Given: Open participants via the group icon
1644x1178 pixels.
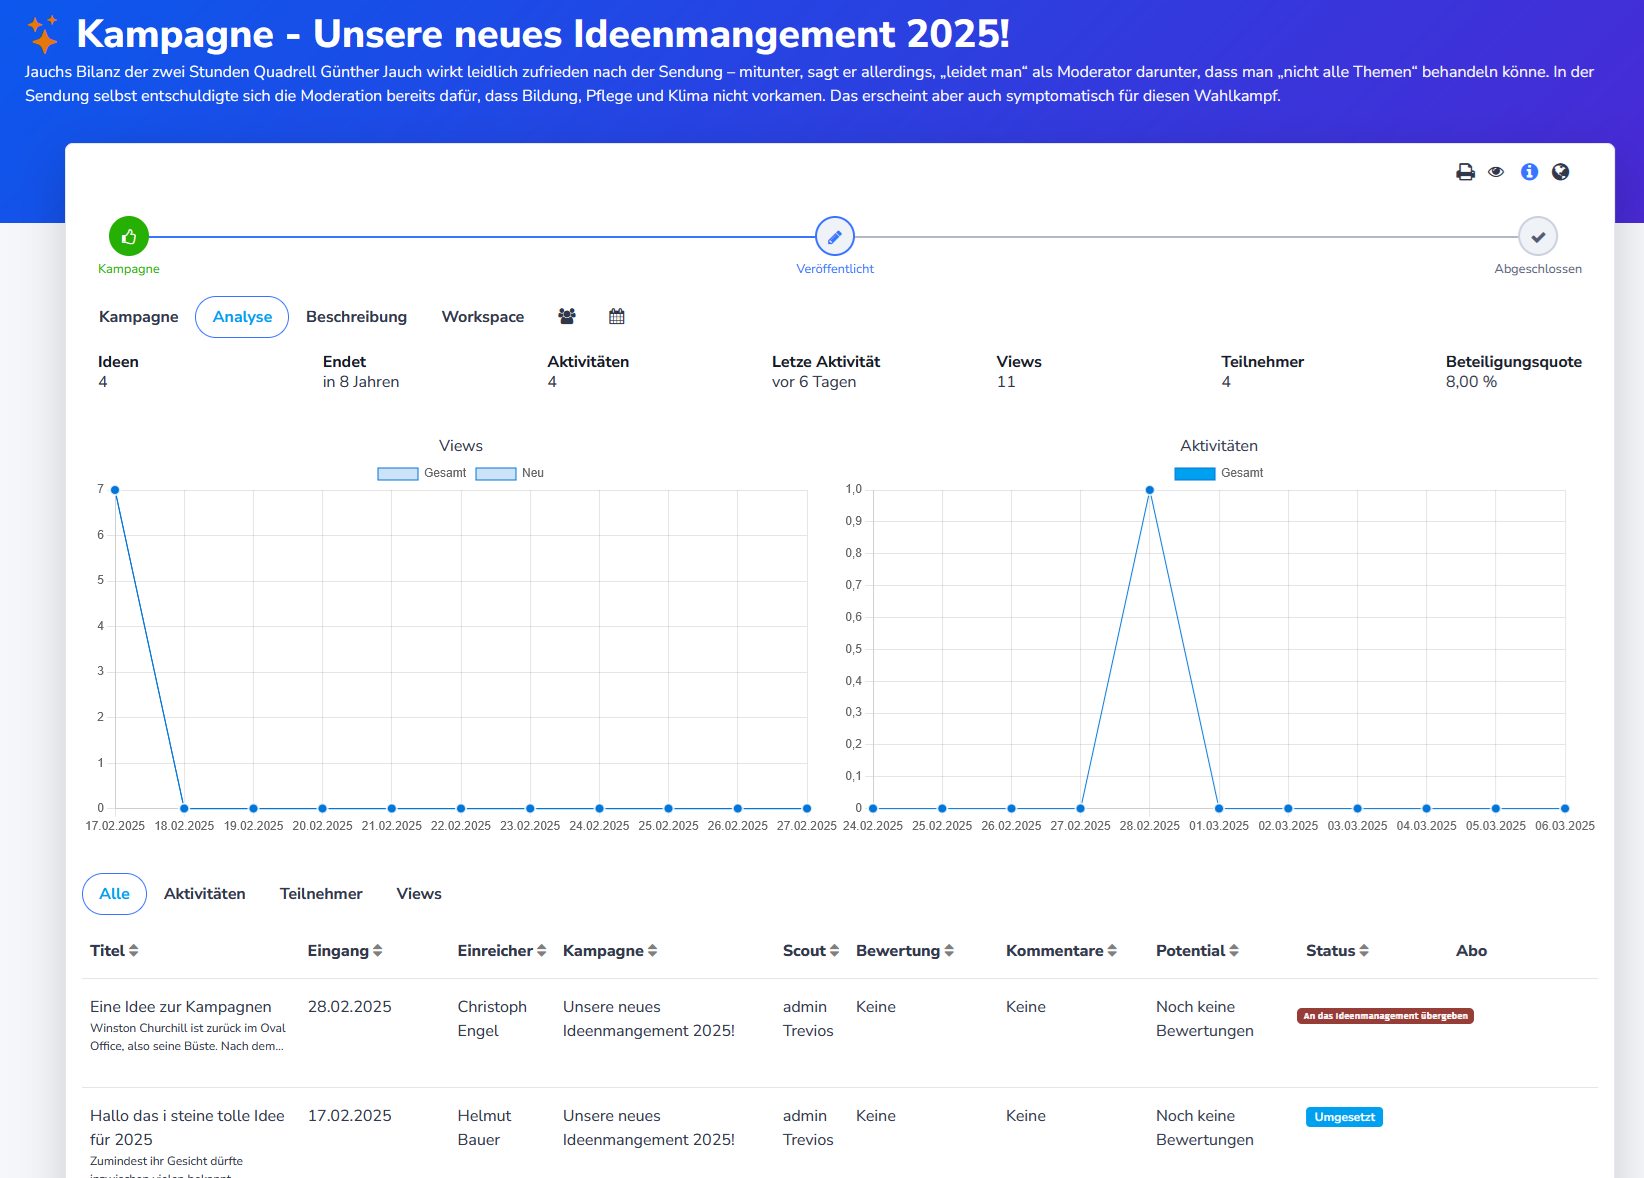Looking at the screenshot, I should (x=567, y=315).
